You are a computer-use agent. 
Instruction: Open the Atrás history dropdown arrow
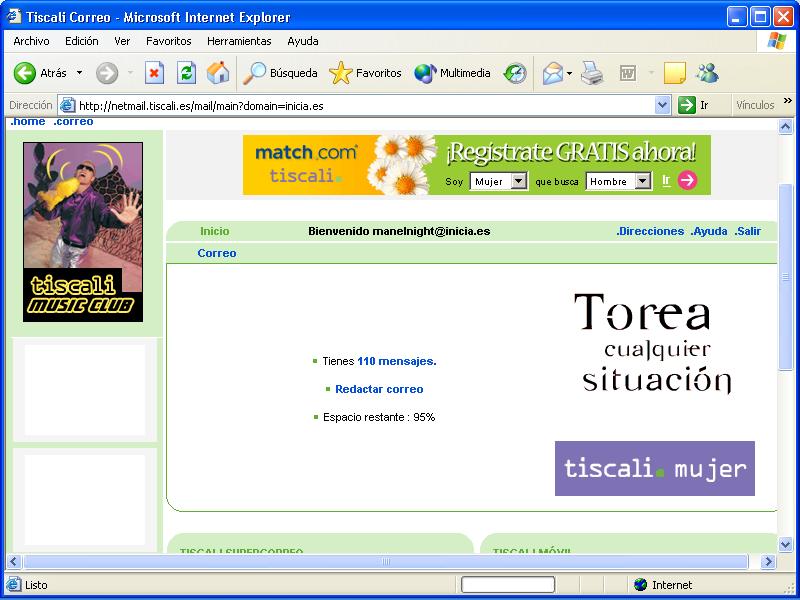point(79,73)
